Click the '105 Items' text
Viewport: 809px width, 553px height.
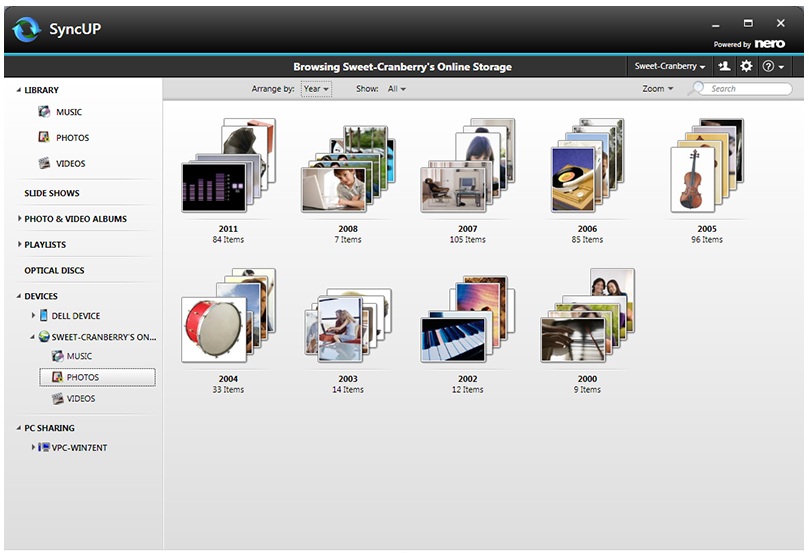[467, 240]
